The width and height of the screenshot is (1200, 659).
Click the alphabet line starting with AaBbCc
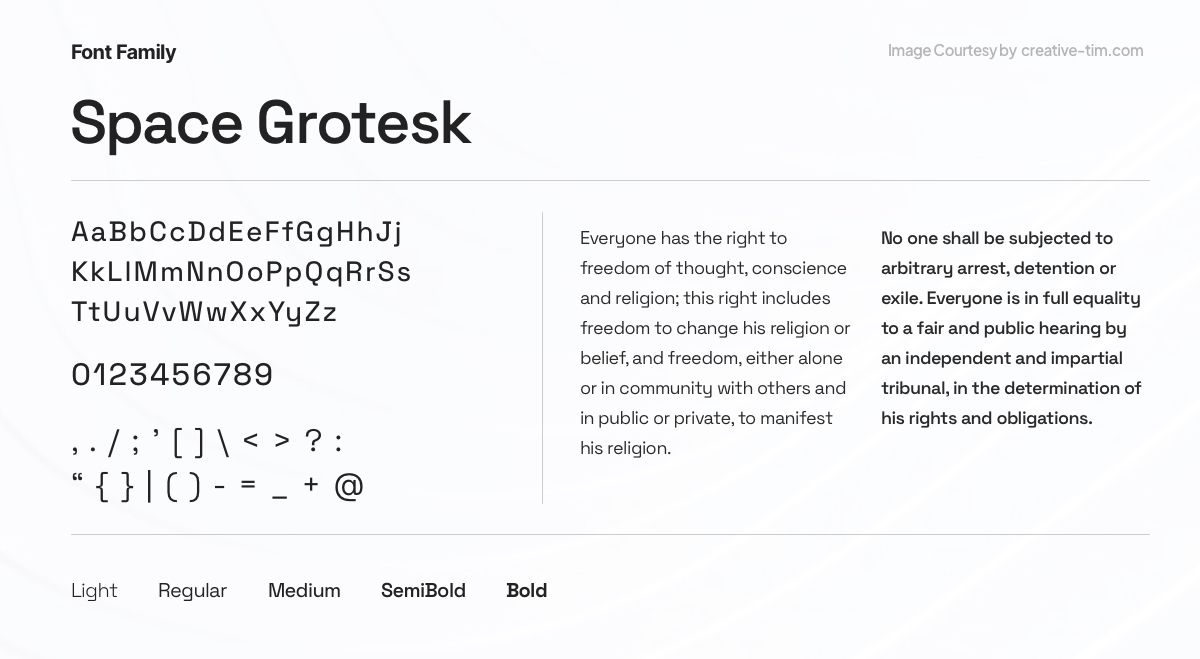[x=237, y=232]
